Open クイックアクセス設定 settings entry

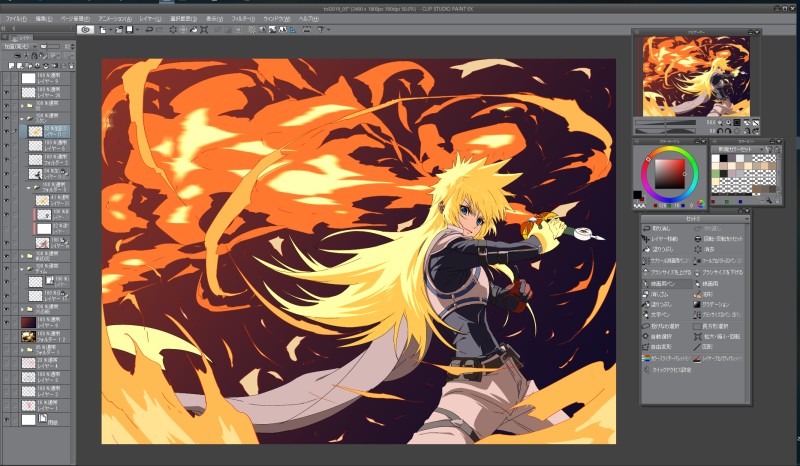click(672, 370)
